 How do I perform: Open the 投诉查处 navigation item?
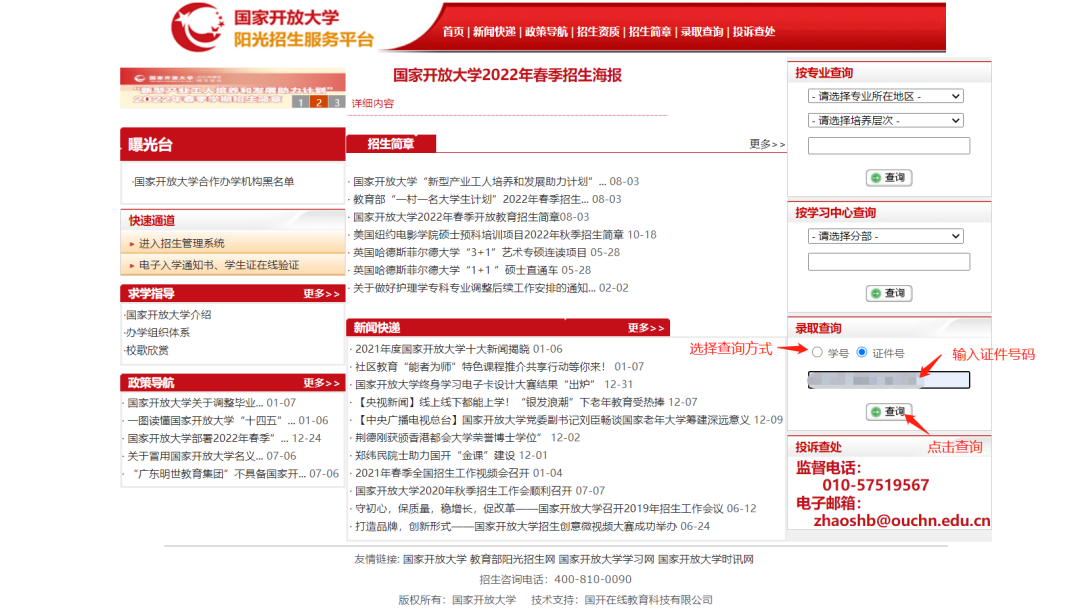(x=754, y=32)
